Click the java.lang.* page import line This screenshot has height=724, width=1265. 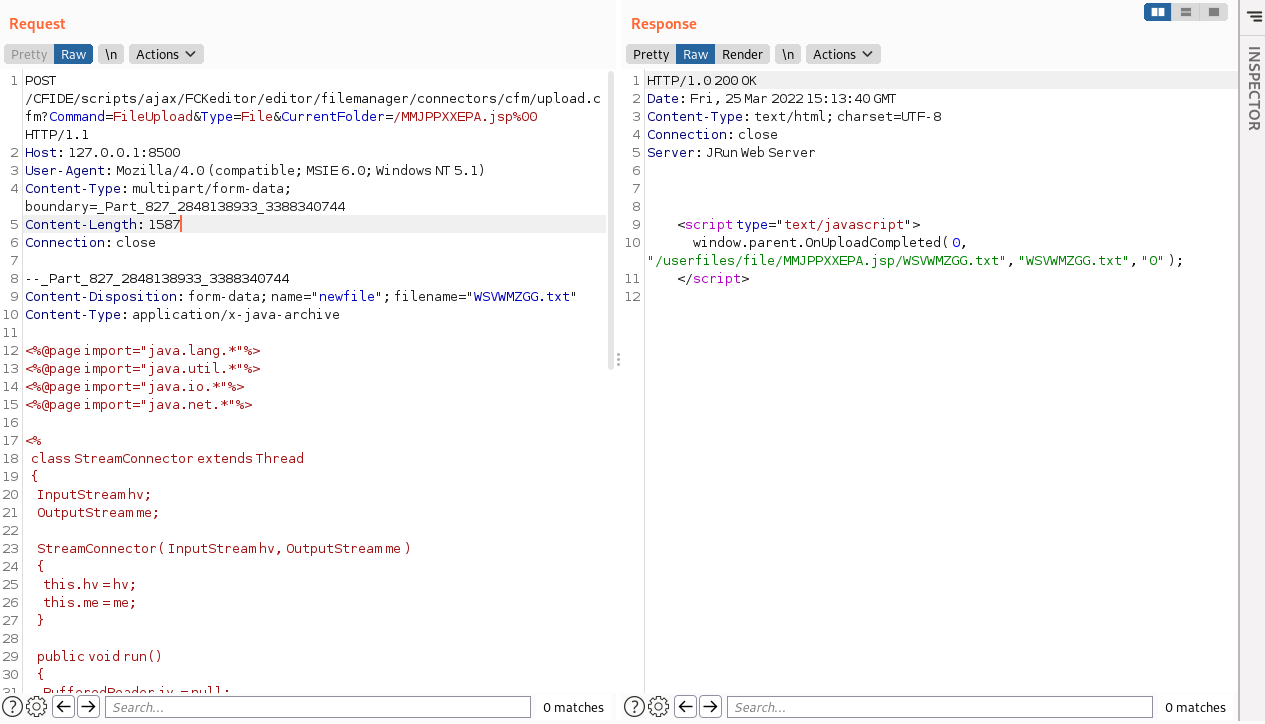pos(143,350)
